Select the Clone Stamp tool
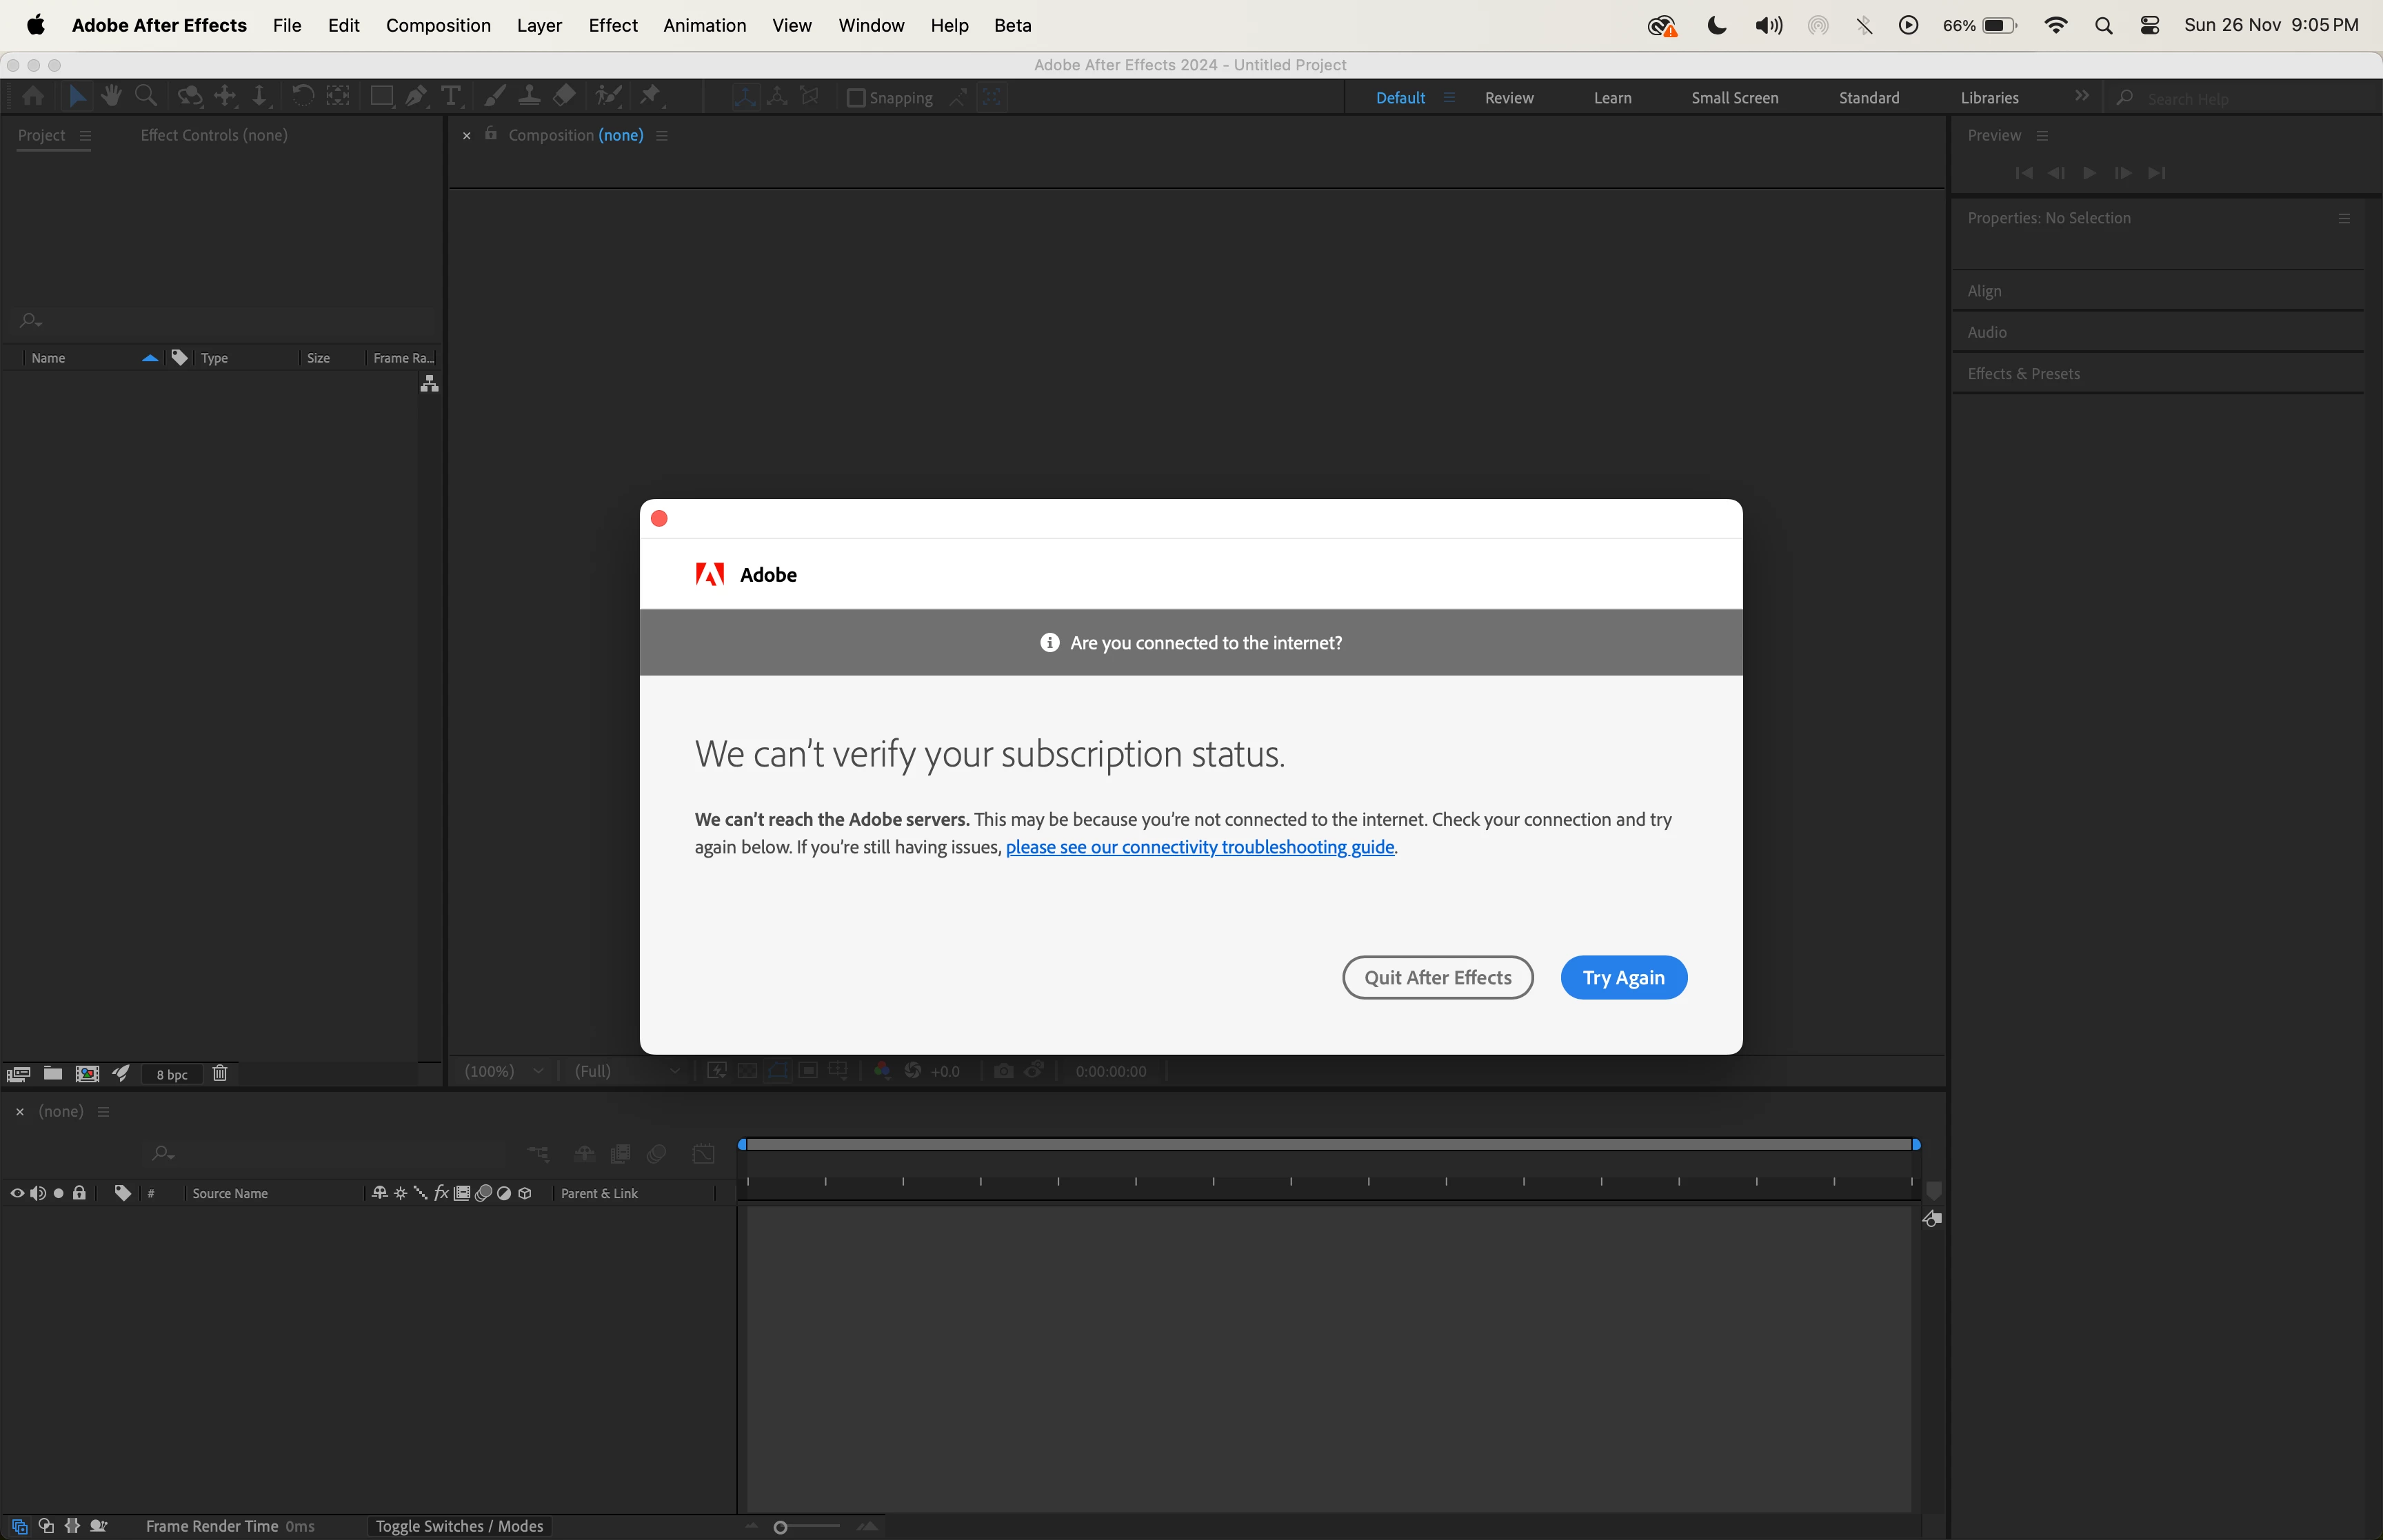 point(529,96)
